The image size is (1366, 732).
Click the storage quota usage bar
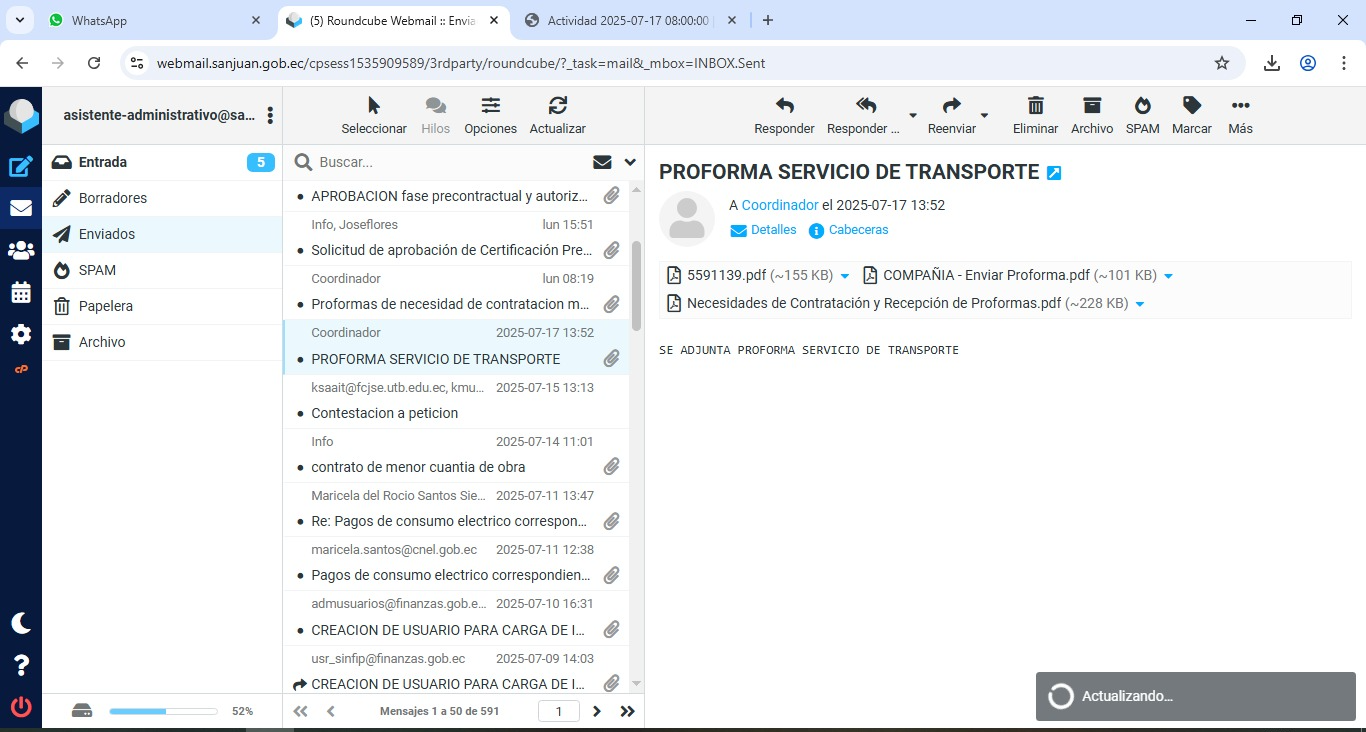163,711
